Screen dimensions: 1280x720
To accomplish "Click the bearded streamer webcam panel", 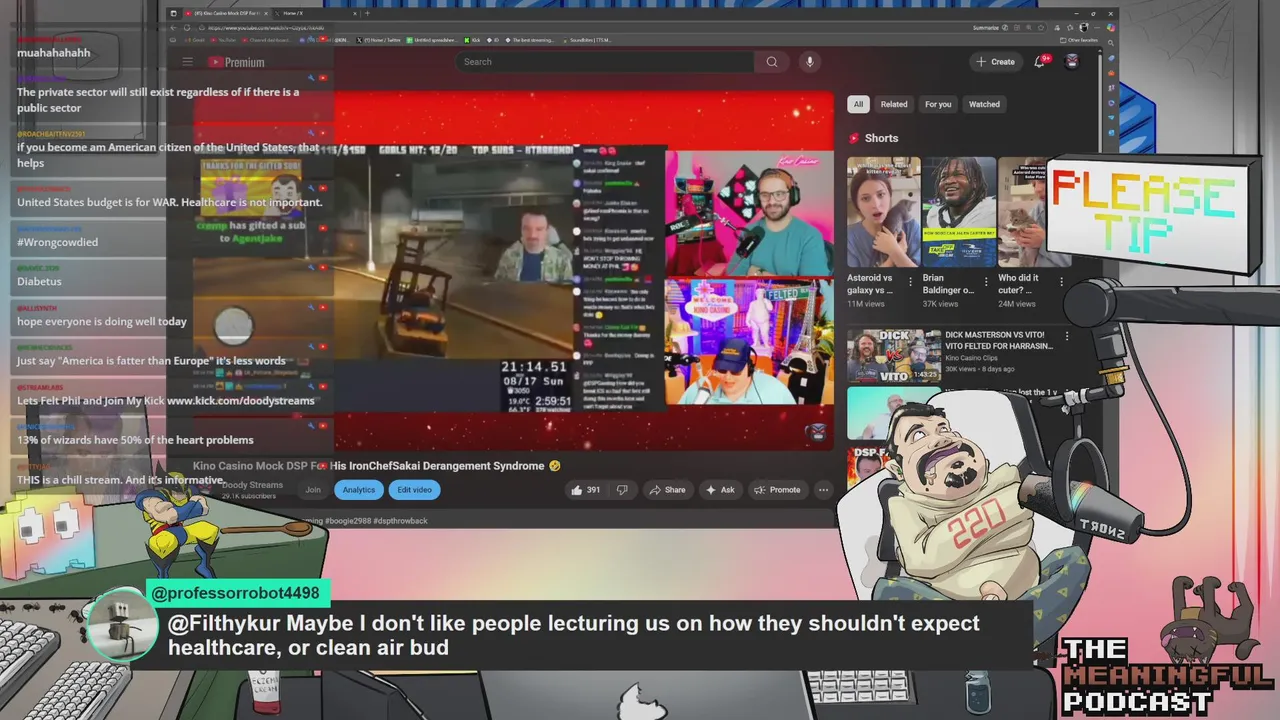I will coord(749,213).
